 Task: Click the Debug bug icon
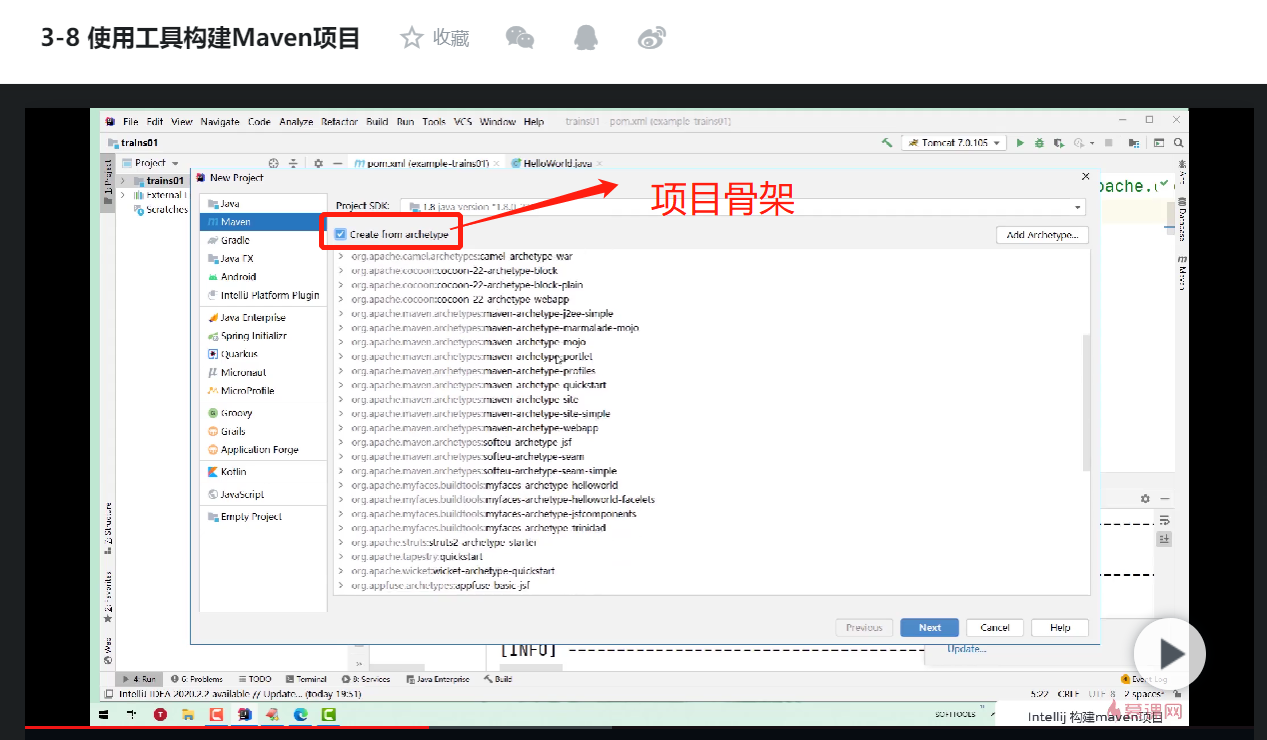[x=1040, y=143]
